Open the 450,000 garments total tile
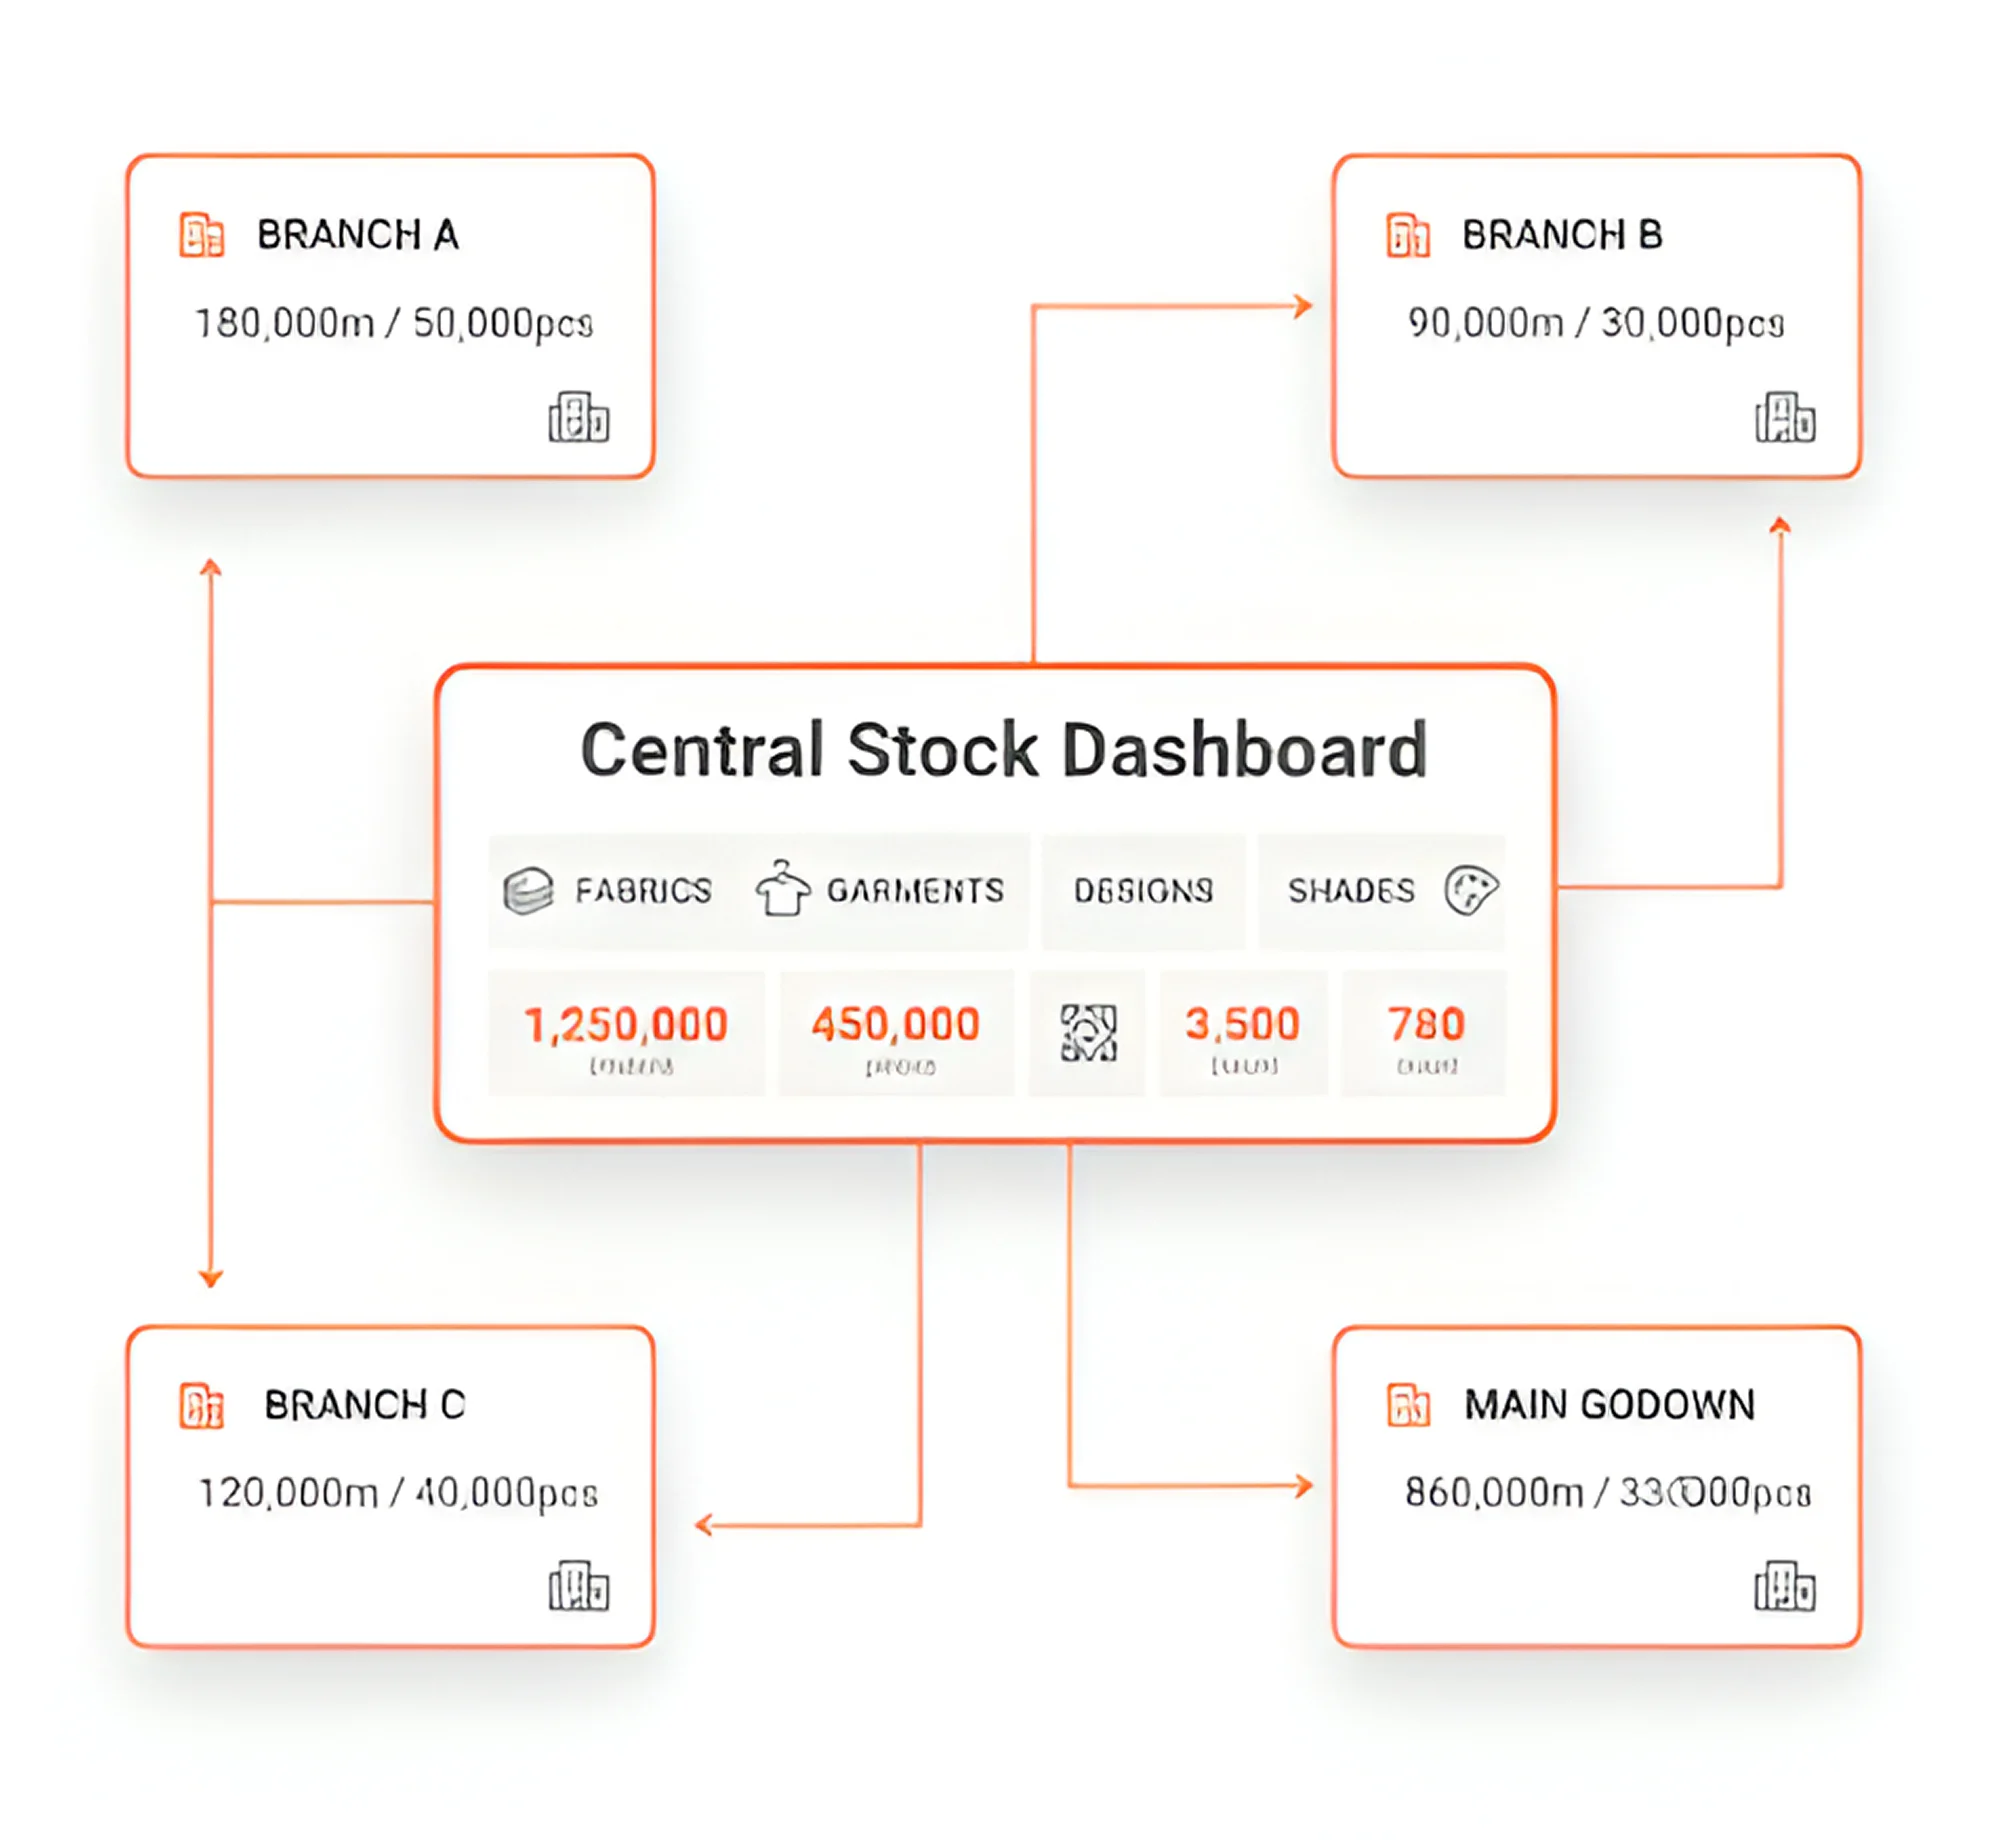Image resolution: width=2008 pixels, height=1840 pixels. 896,1033
